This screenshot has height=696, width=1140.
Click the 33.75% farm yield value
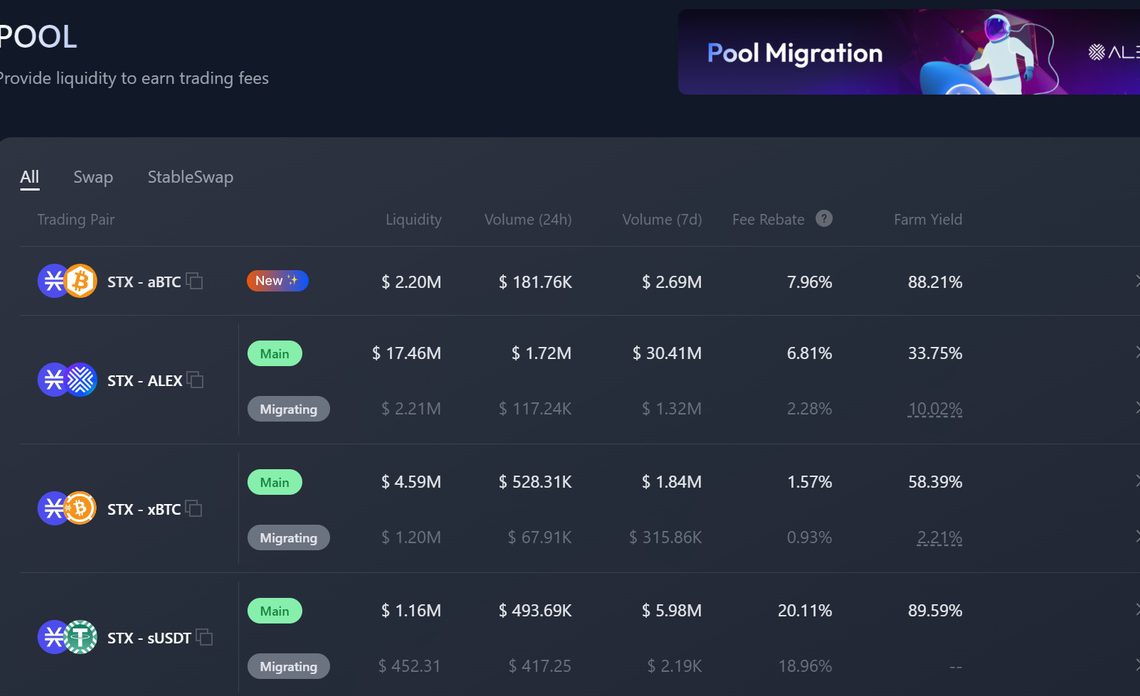coord(935,353)
